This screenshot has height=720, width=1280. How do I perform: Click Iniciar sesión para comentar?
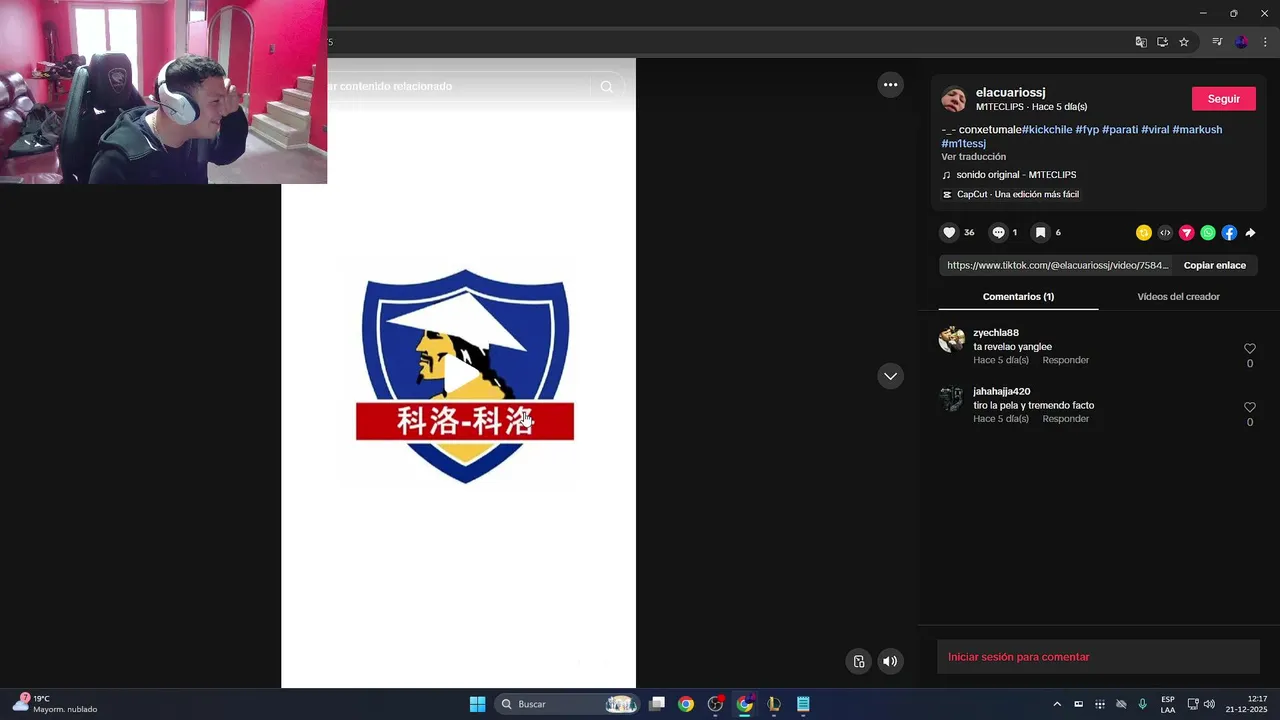(x=1018, y=657)
